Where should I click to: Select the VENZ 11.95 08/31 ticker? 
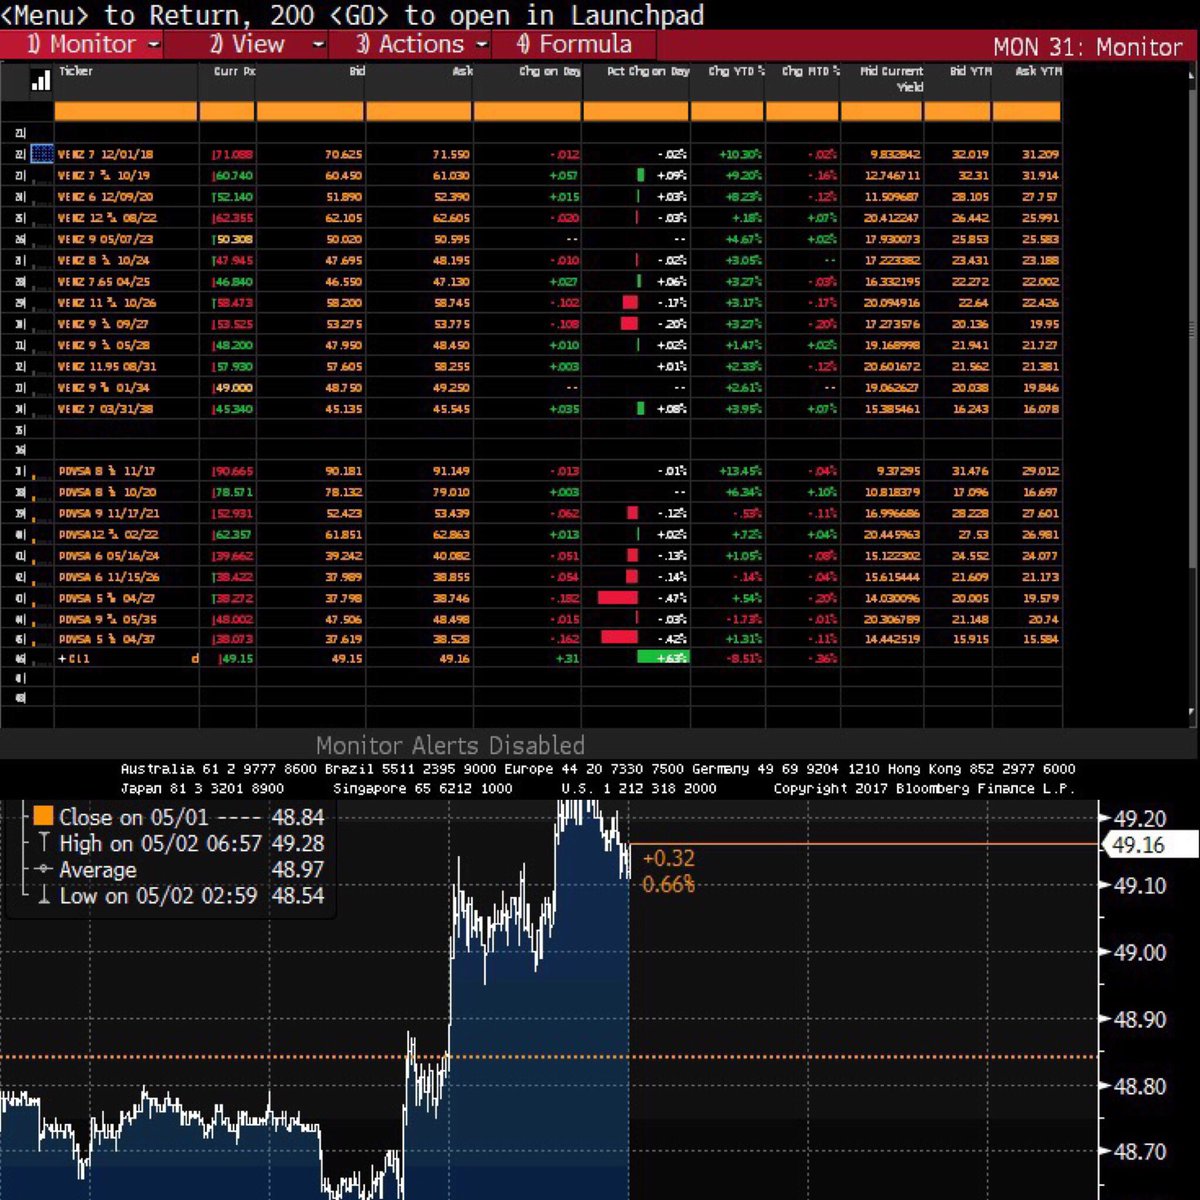click(x=107, y=366)
